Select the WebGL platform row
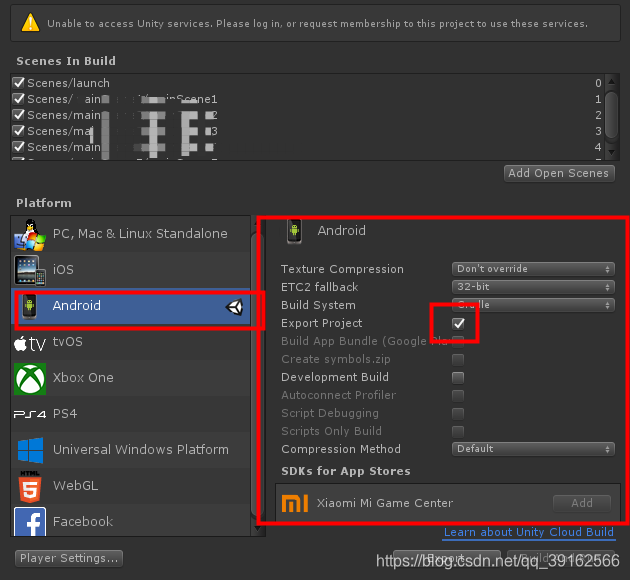 coord(131,486)
